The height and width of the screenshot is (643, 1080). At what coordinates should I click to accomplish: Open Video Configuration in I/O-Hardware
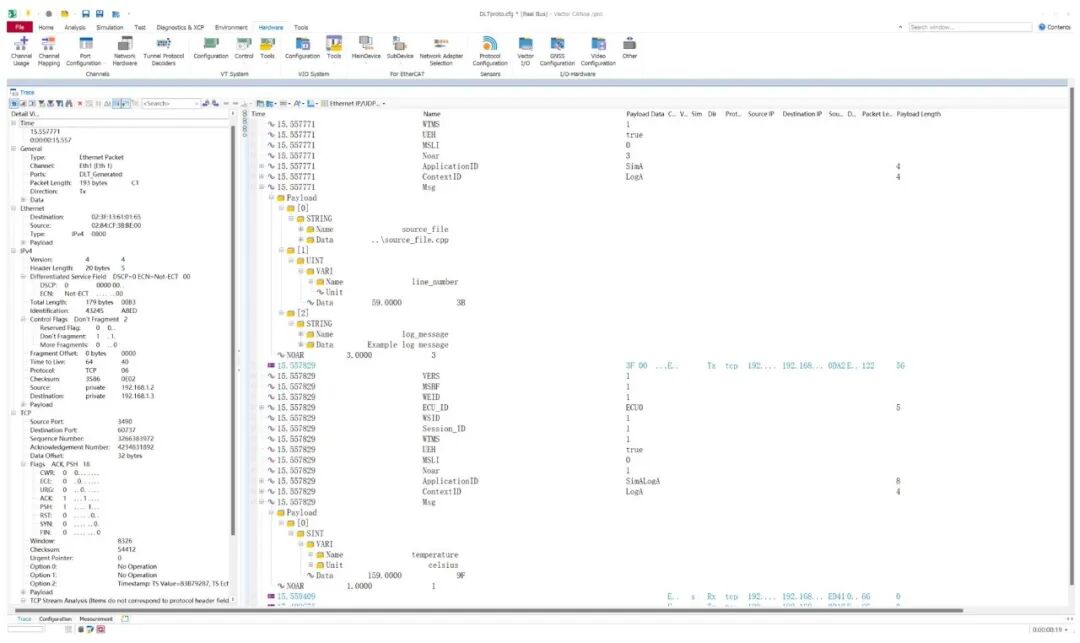click(598, 50)
